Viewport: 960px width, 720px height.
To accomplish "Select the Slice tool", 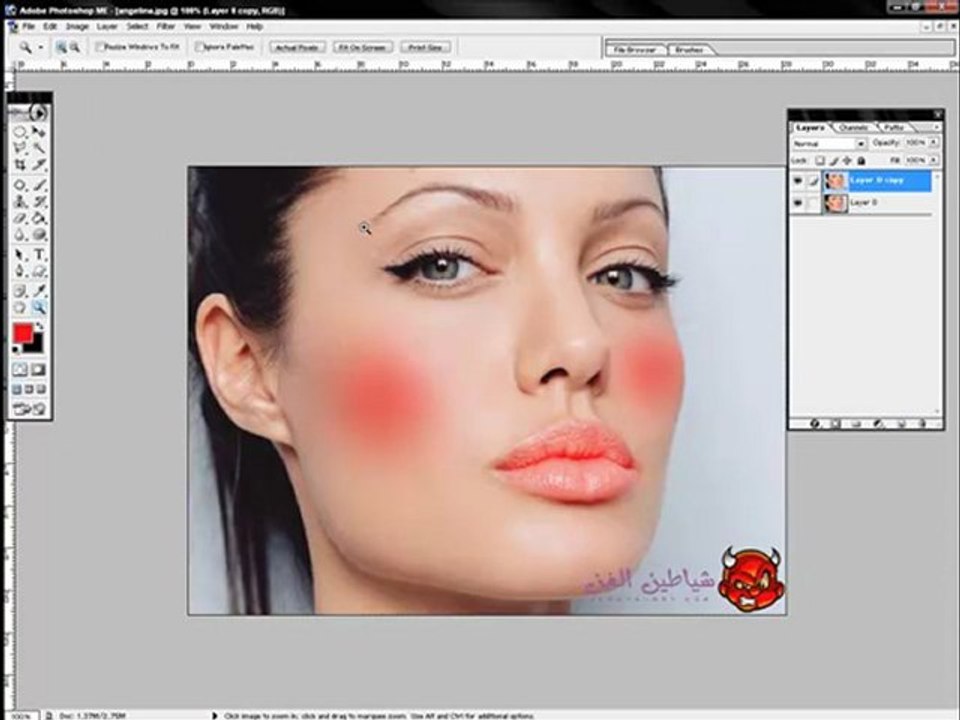I will click(x=39, y=165).
